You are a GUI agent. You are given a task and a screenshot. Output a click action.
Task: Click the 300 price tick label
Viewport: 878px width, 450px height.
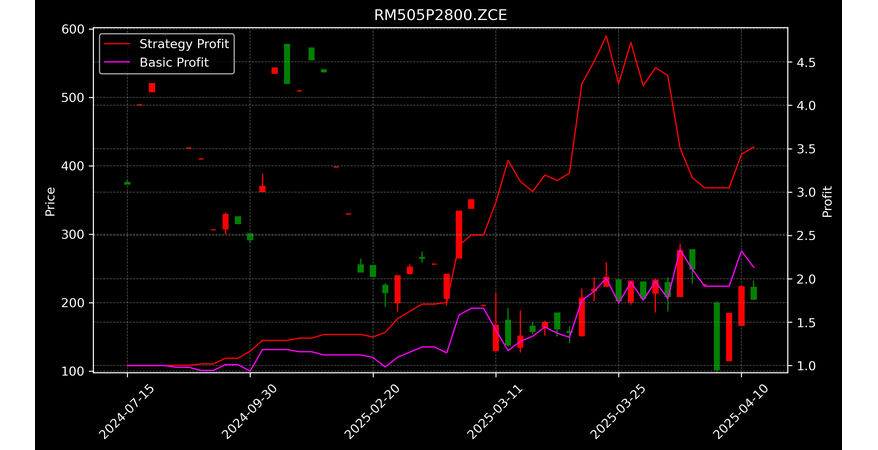[73, 235]
